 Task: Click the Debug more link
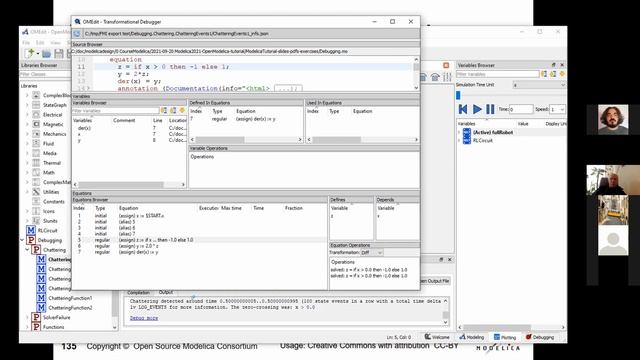coord(144,318)
